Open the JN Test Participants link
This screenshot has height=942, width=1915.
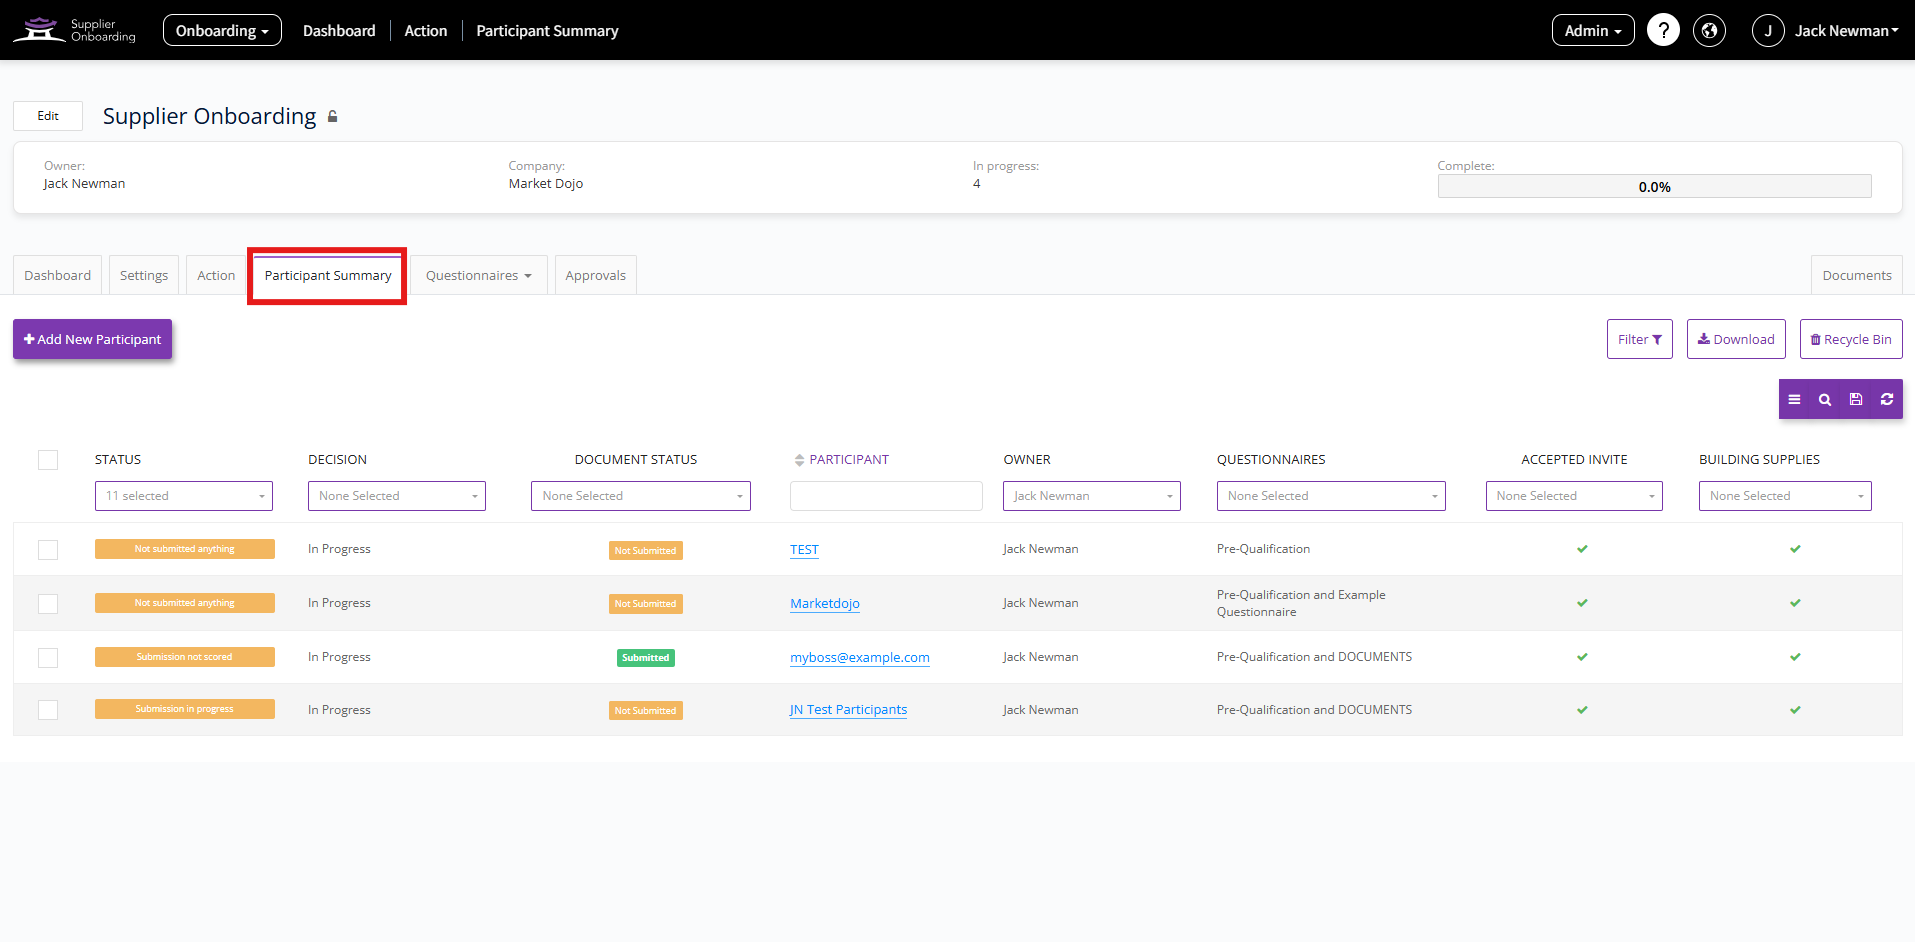coord(848,710)
